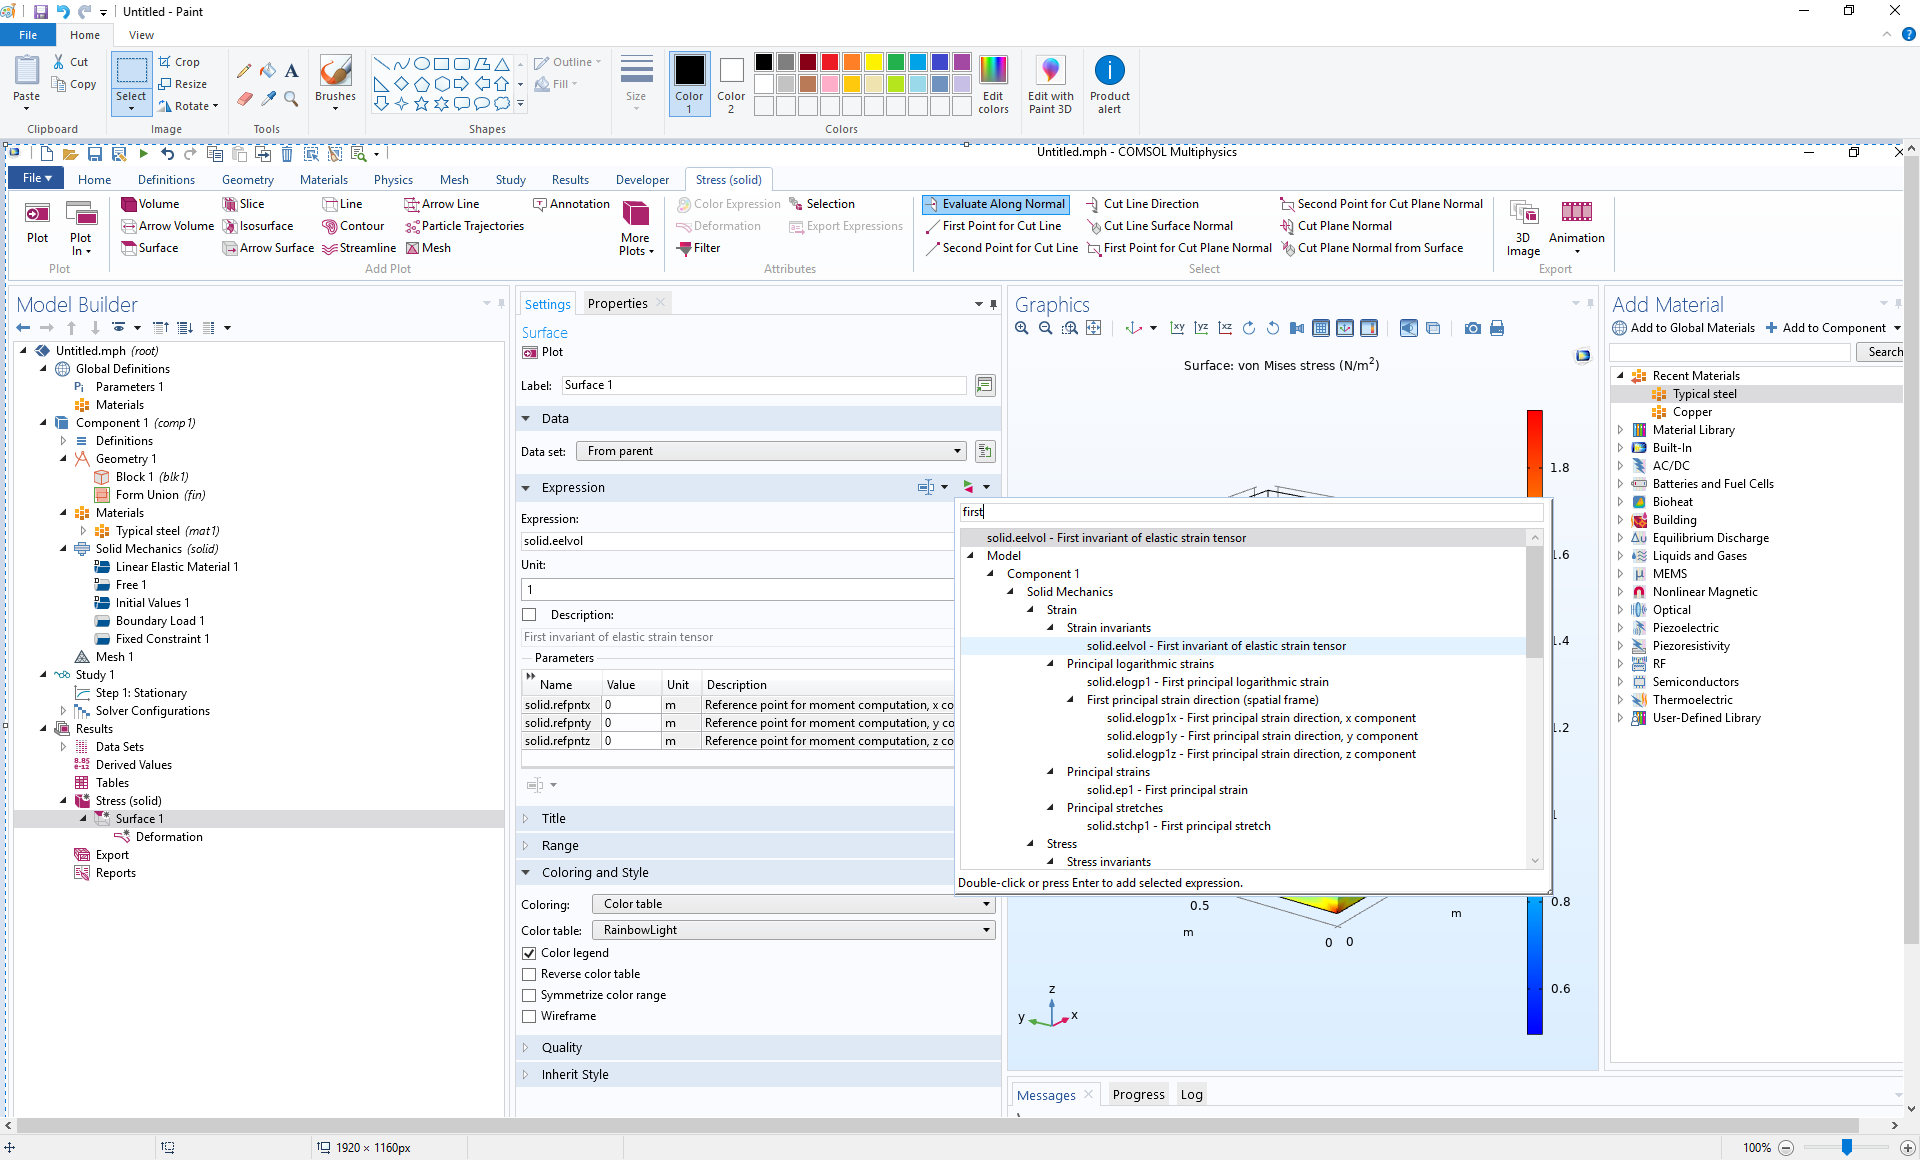Image resolution: width=1920 pixels, height=1160 pixels.
Task: Enable the Wireframe checkbox
Action: 529,1016
